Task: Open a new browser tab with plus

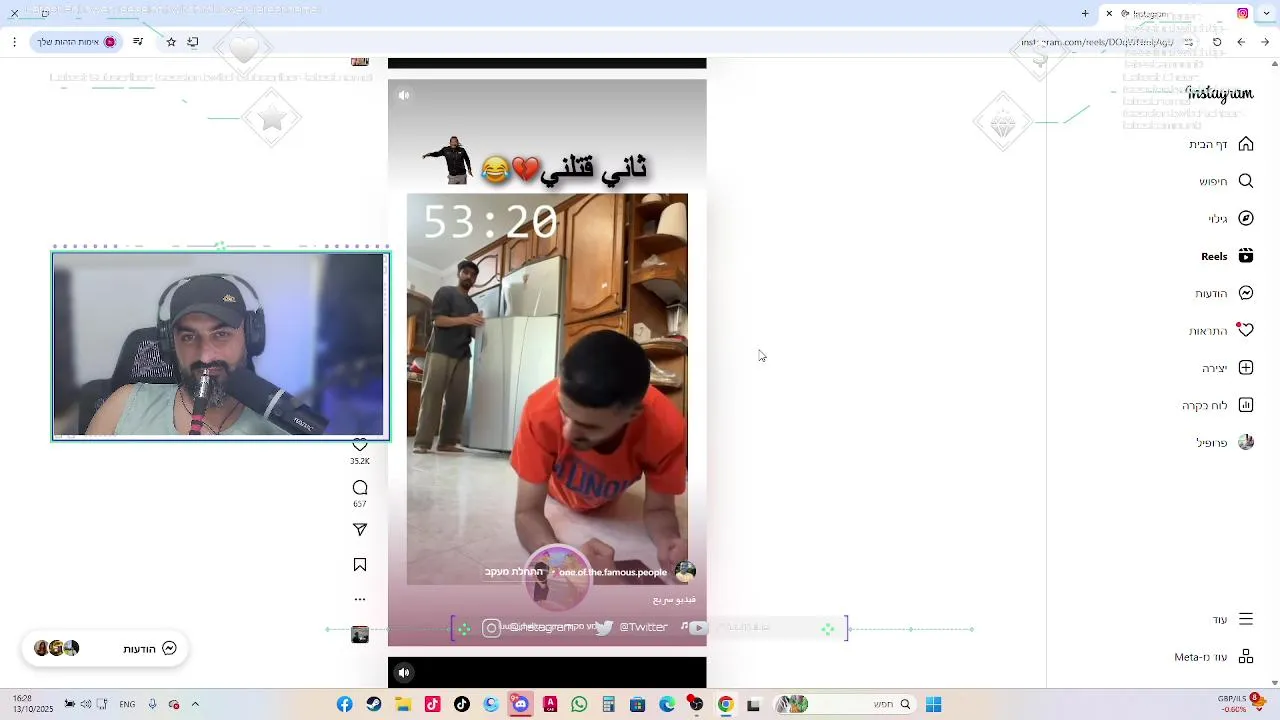Action: 1085,13
